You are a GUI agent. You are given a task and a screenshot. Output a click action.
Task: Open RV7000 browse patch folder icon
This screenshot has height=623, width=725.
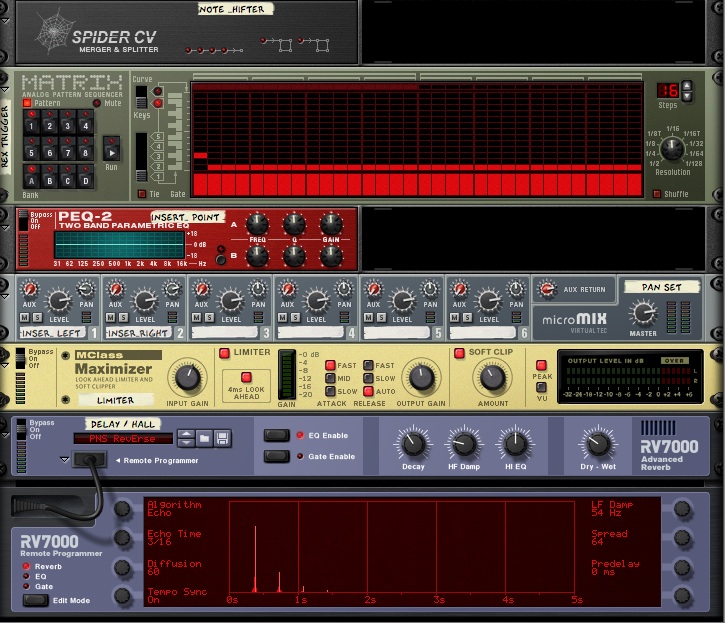[x=204, y=438]
